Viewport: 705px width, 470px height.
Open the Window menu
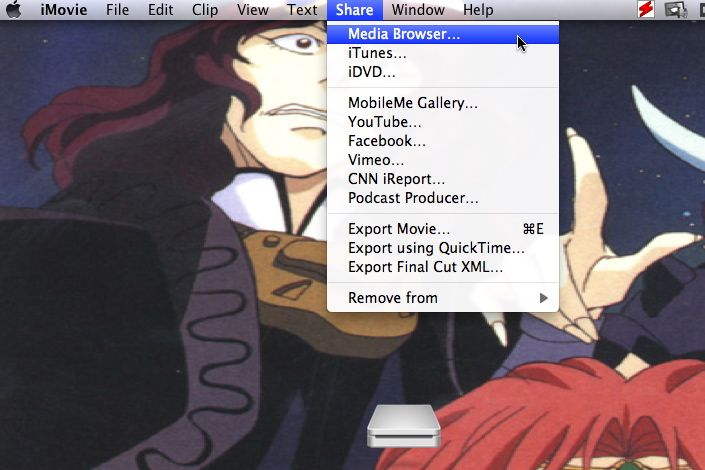coord(418,9)
